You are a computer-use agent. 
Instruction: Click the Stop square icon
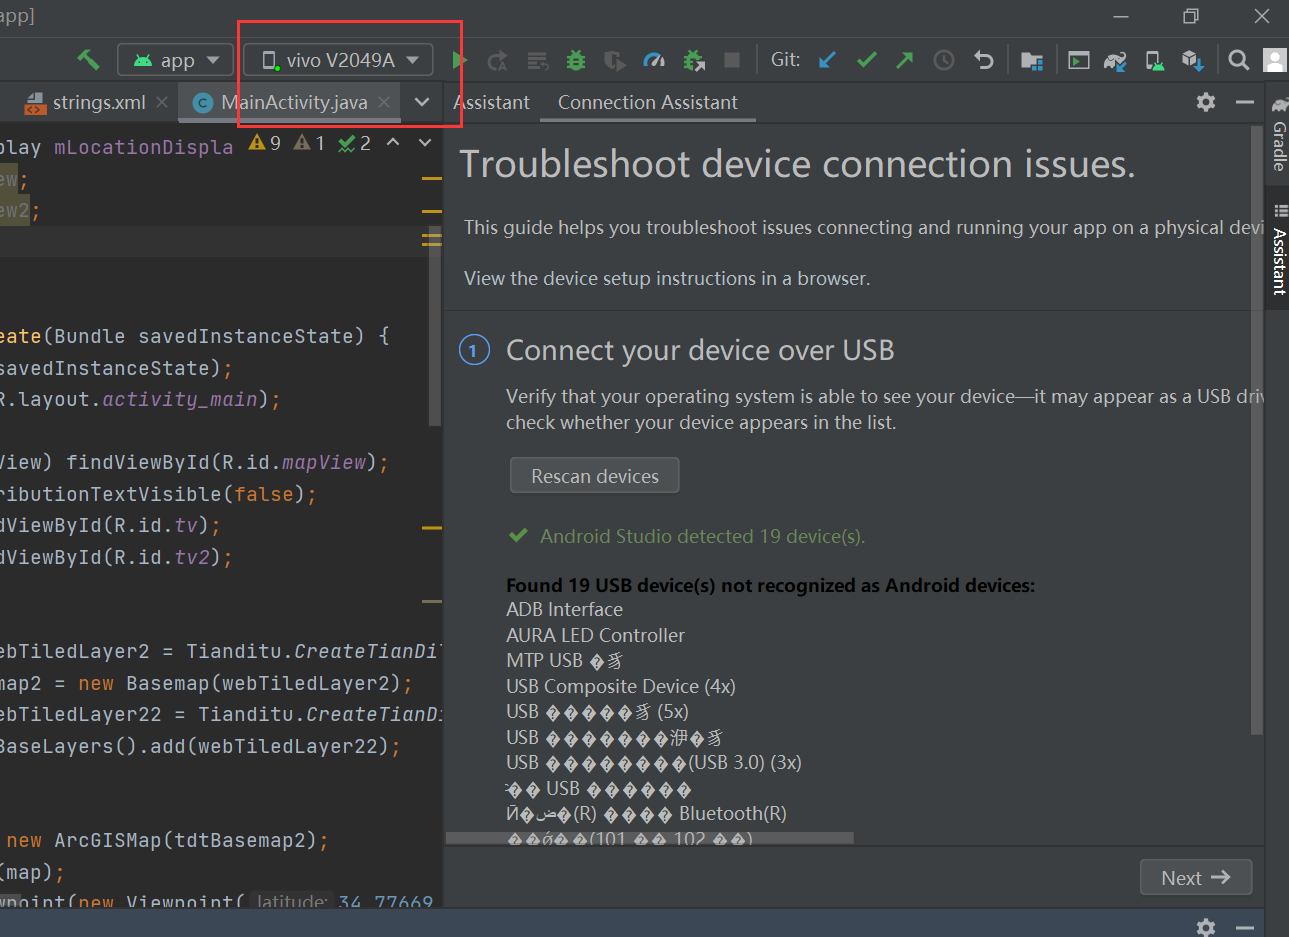point(732,60)
